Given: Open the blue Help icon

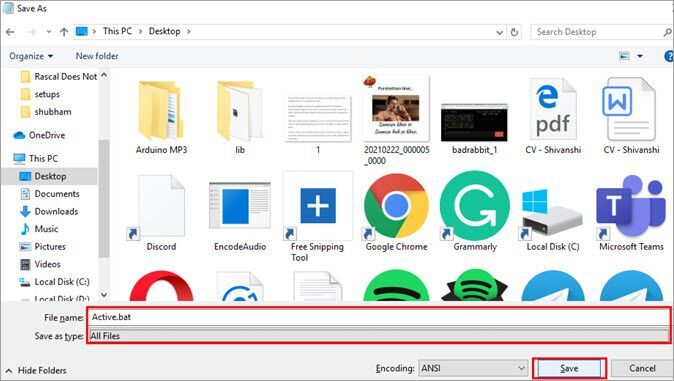Looking at the screenshot, I should click(669, 56).
